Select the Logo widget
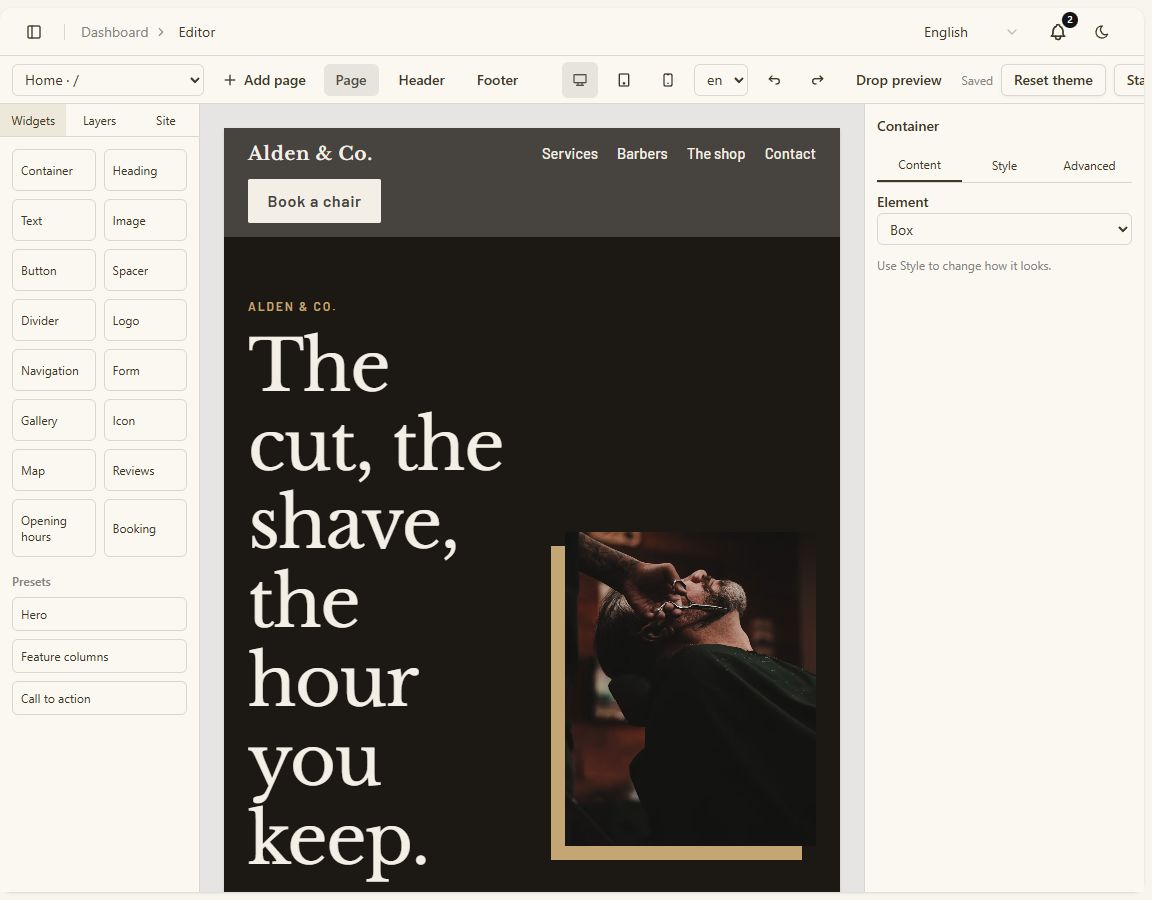Viewport: 1152px width, 900px height. 145,320
